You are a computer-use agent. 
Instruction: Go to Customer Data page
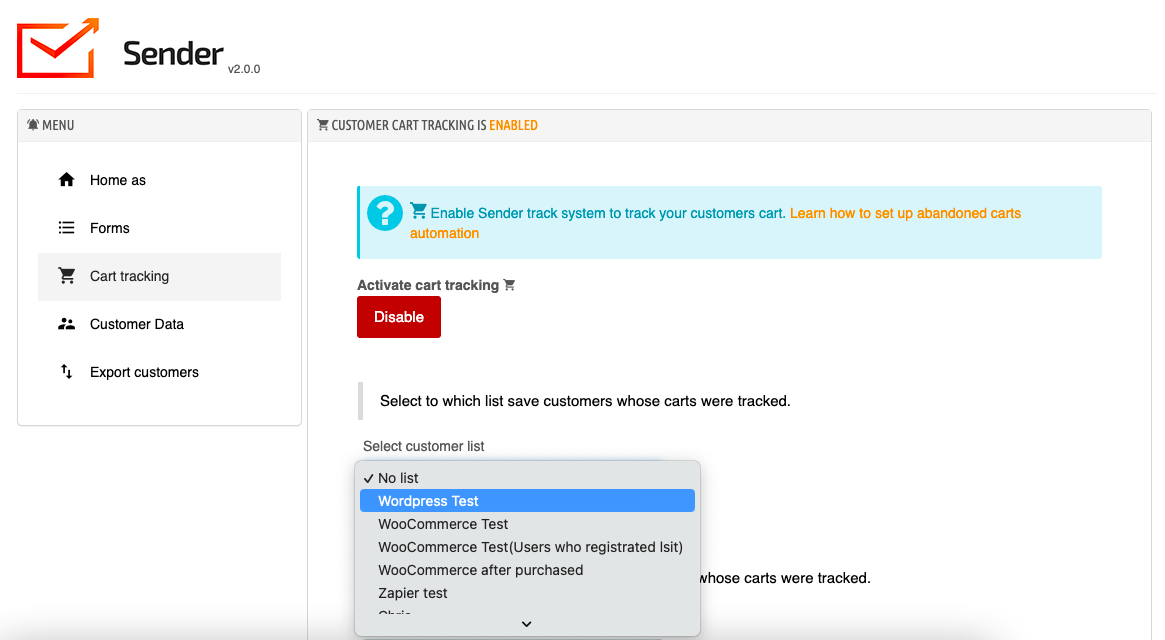(x=137, y=324)
